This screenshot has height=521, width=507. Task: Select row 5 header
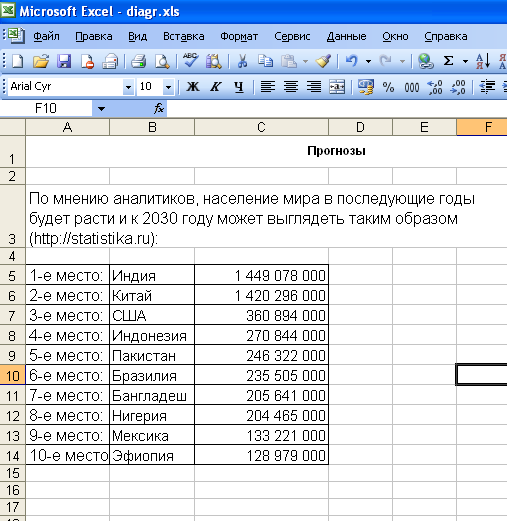(12, 276)
